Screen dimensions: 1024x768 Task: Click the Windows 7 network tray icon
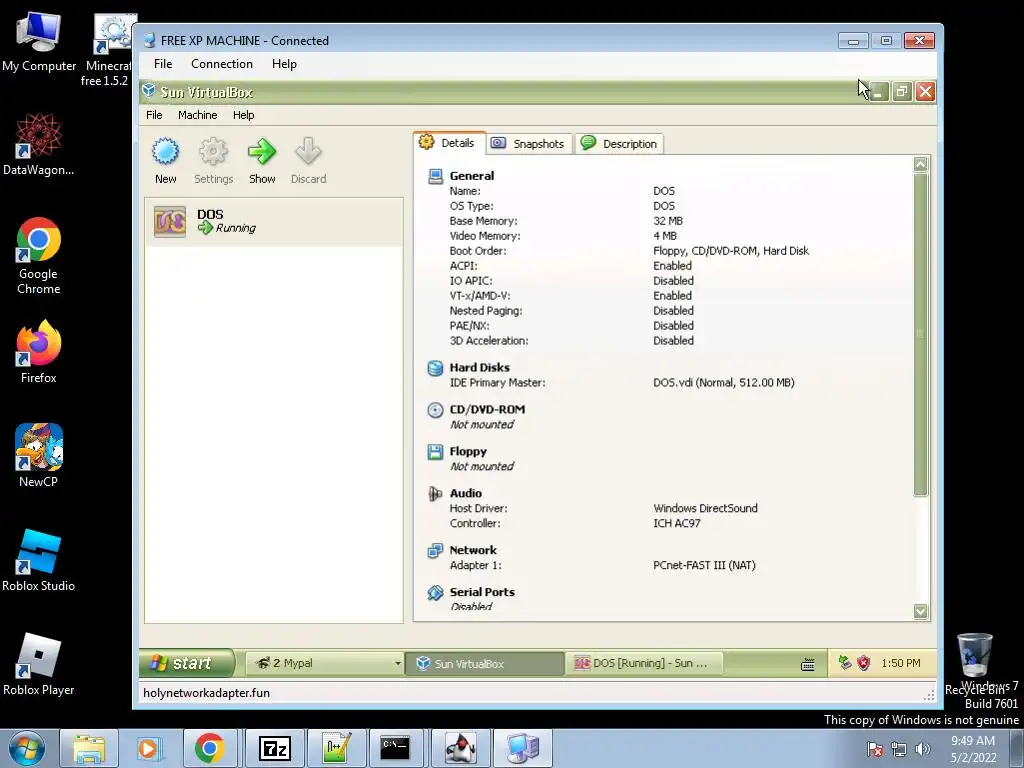click(899, 749)
